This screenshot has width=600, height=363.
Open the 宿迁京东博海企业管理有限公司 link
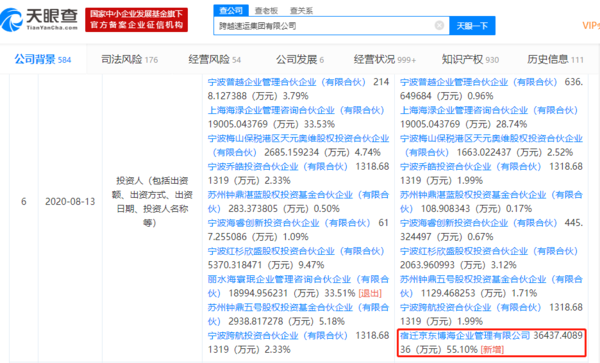465,336
